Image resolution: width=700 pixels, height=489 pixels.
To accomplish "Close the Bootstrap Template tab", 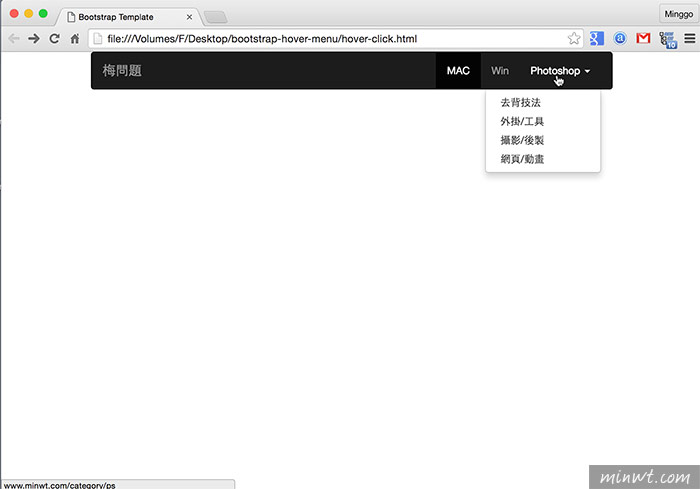I will point(189,17).
